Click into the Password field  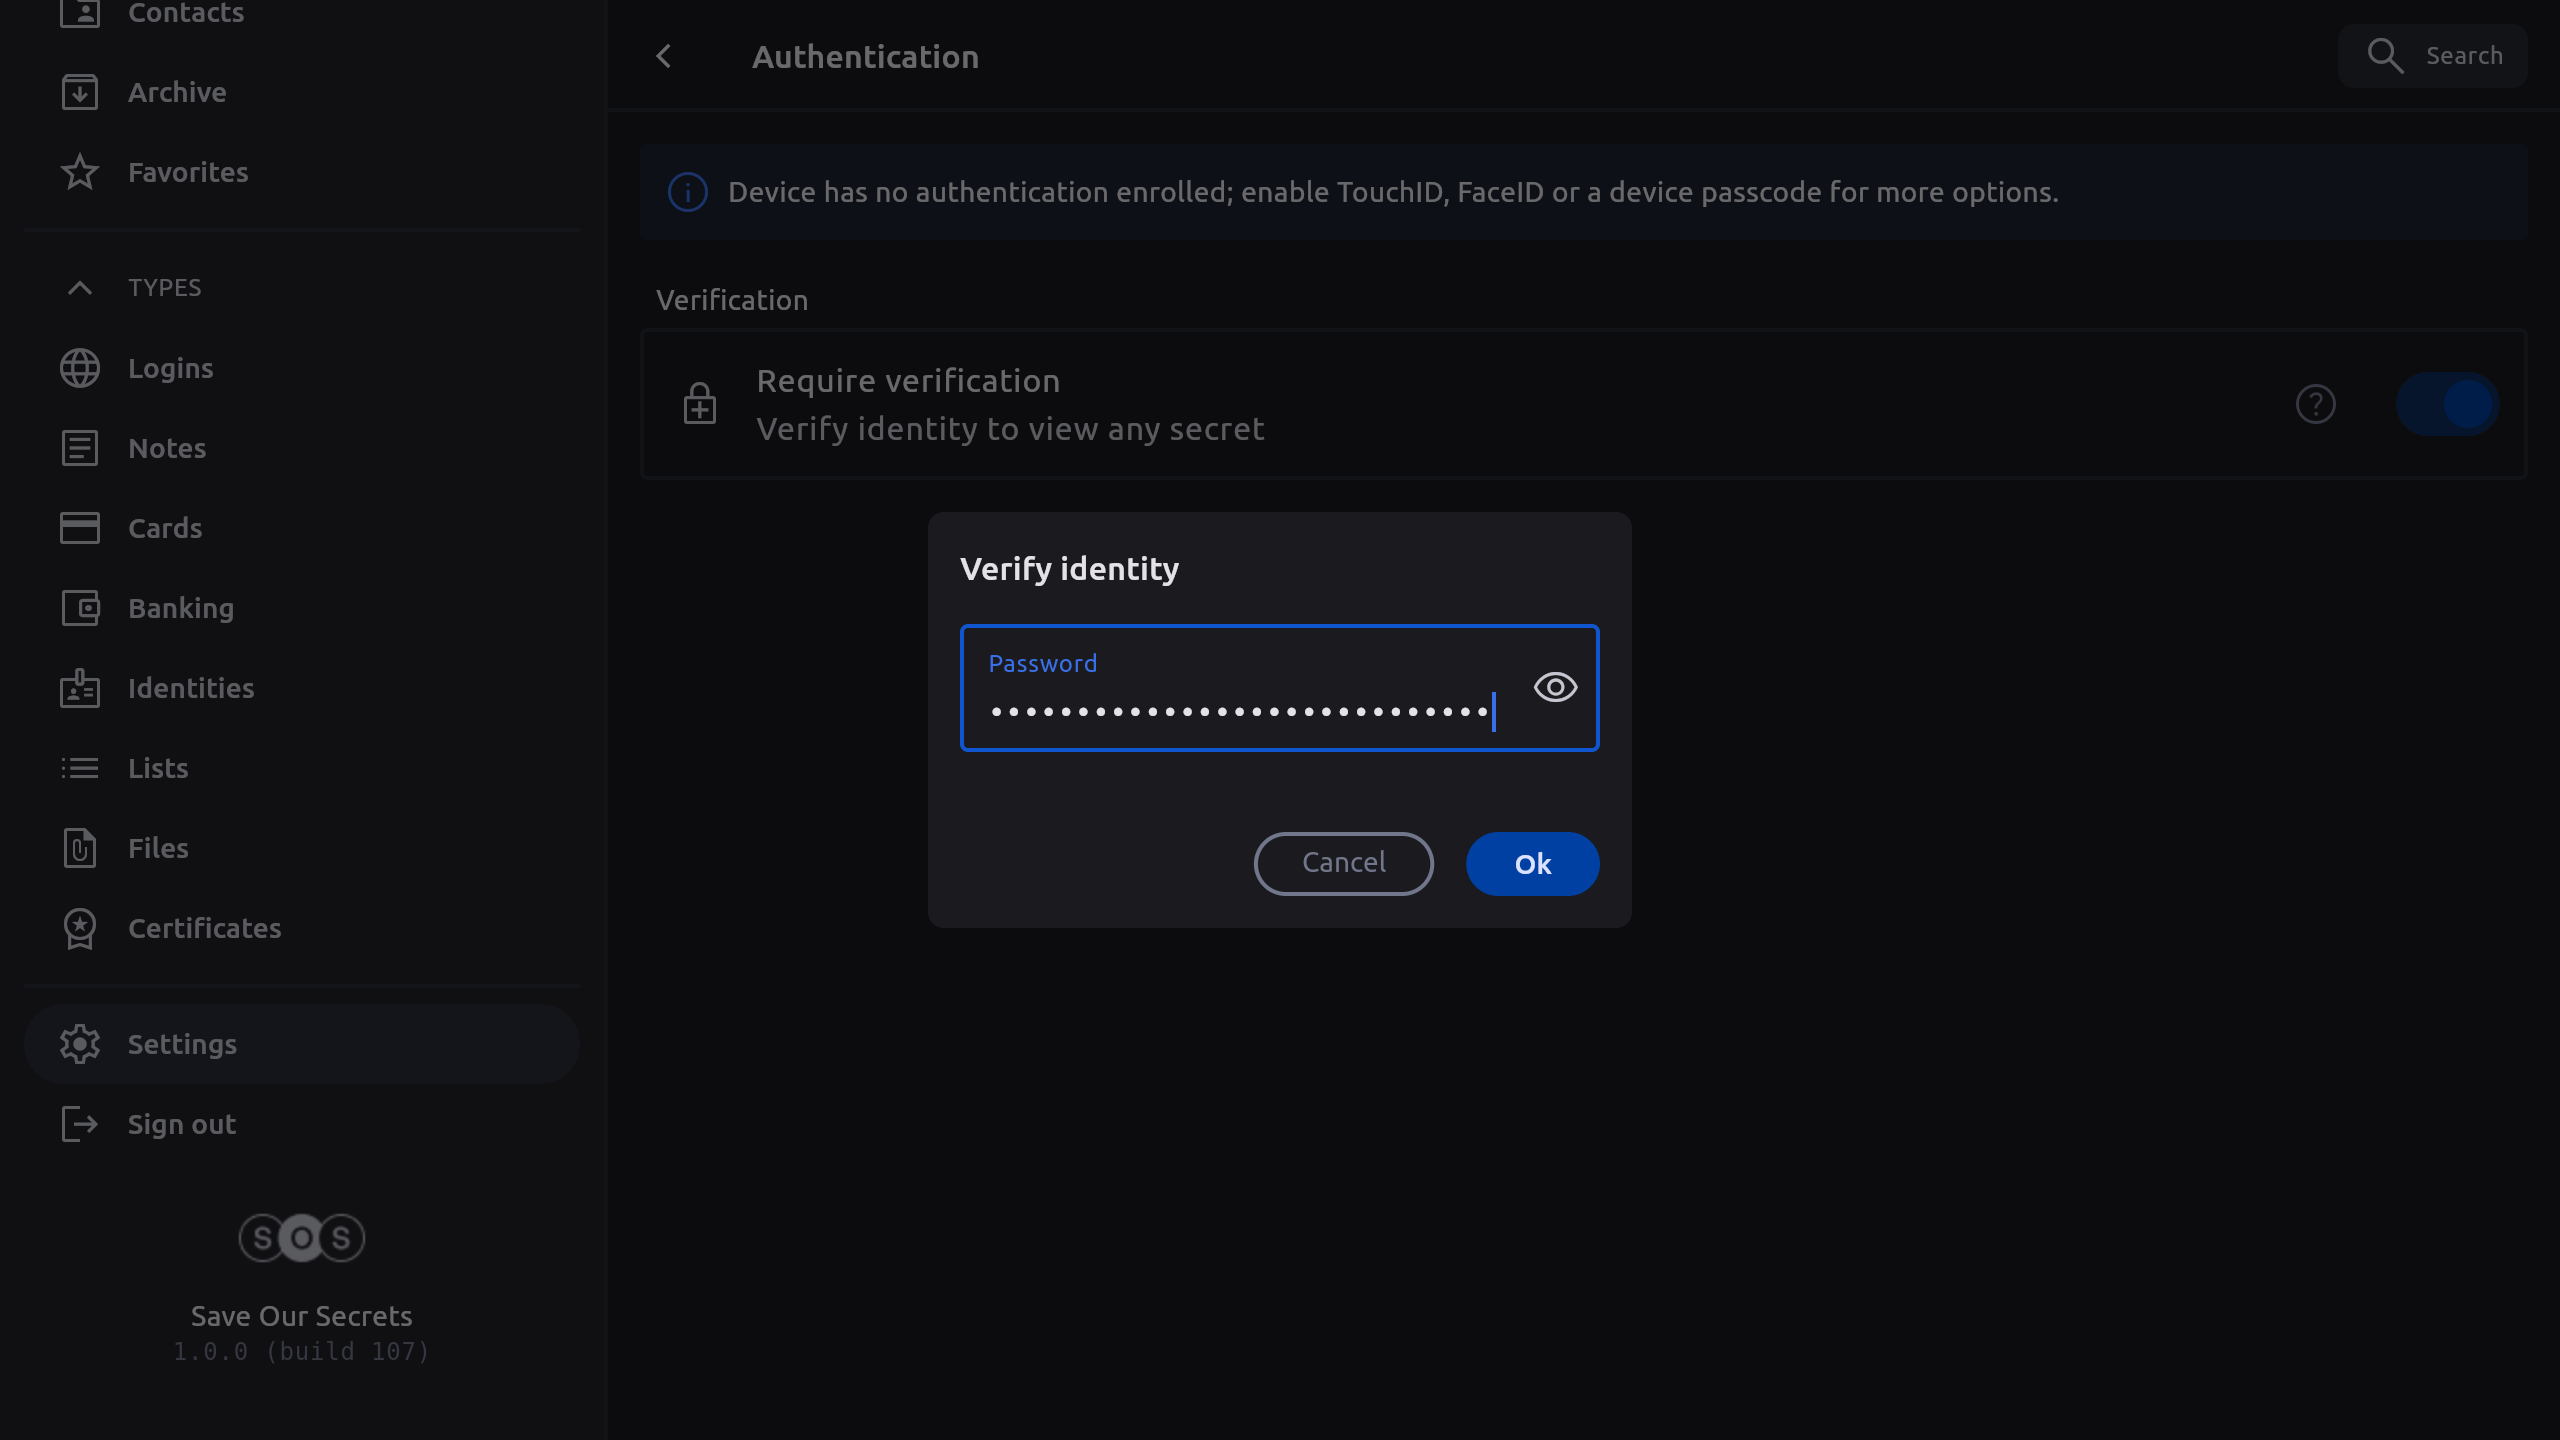[x=1240, y=700]
